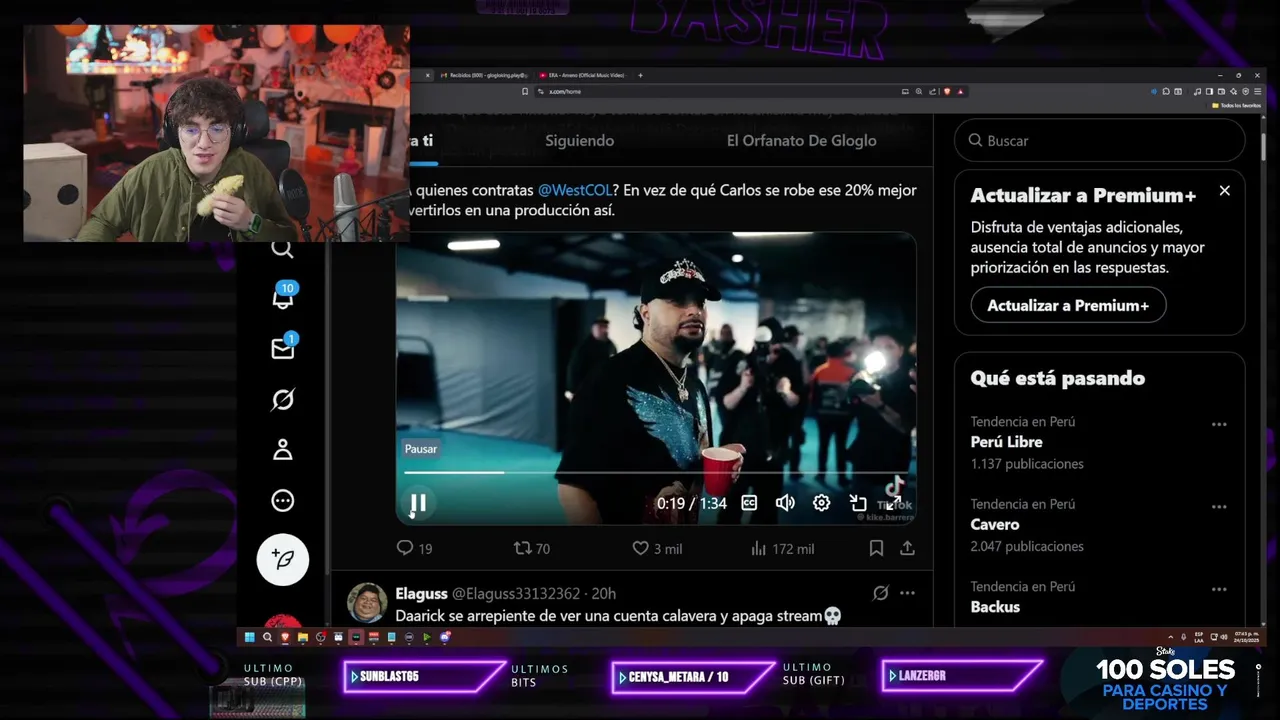Open the taskbar clock showing 07:43 p. m.
The image size is (1280, 720).
[x=1244, y=637]
